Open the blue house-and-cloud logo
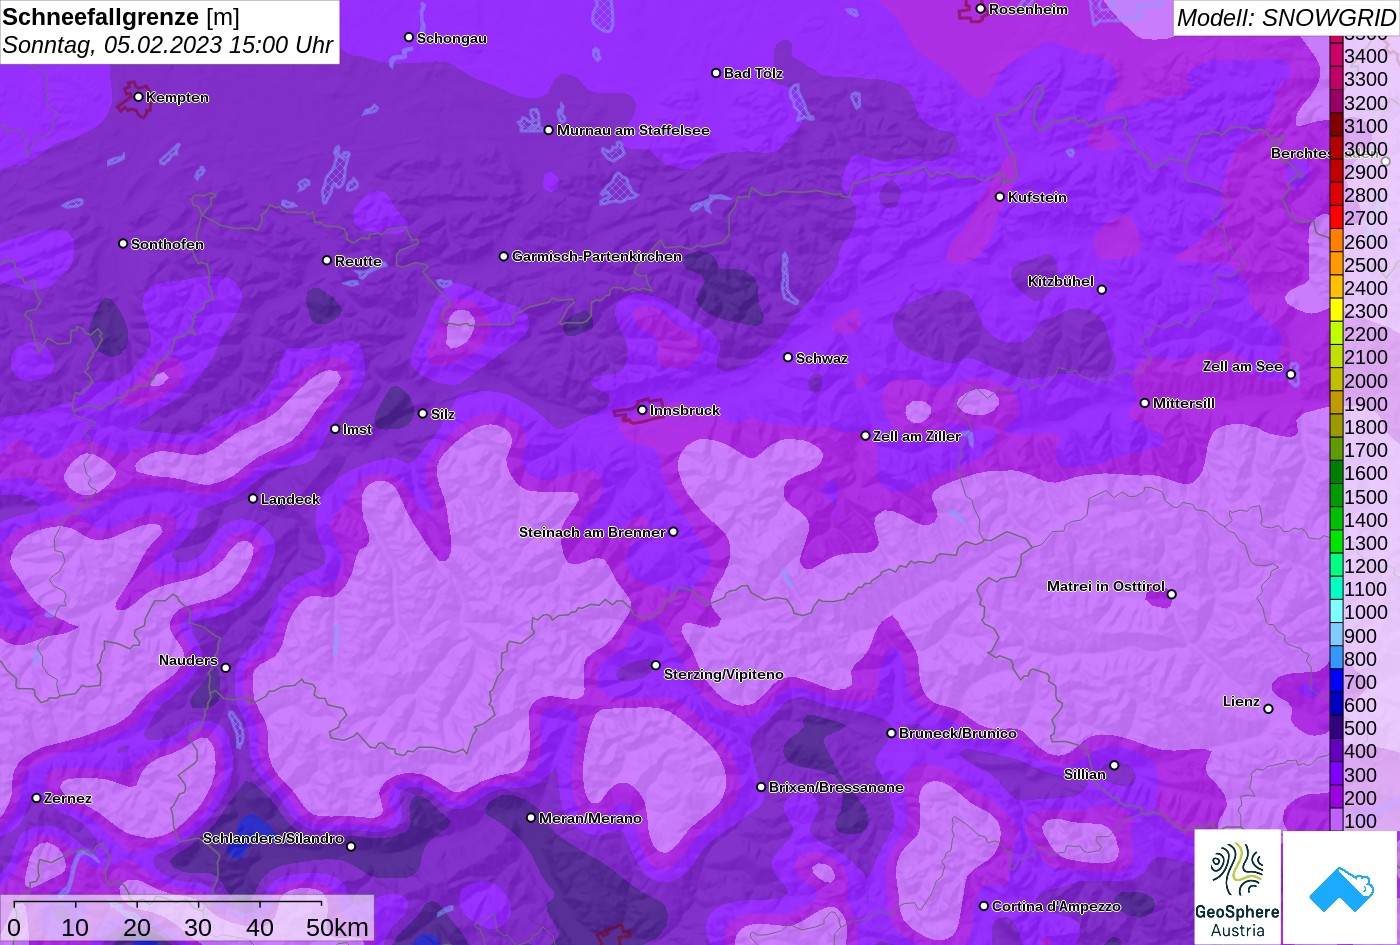Image resolution: width=1400 pixels, height=945 pixels. point(1340,887)
